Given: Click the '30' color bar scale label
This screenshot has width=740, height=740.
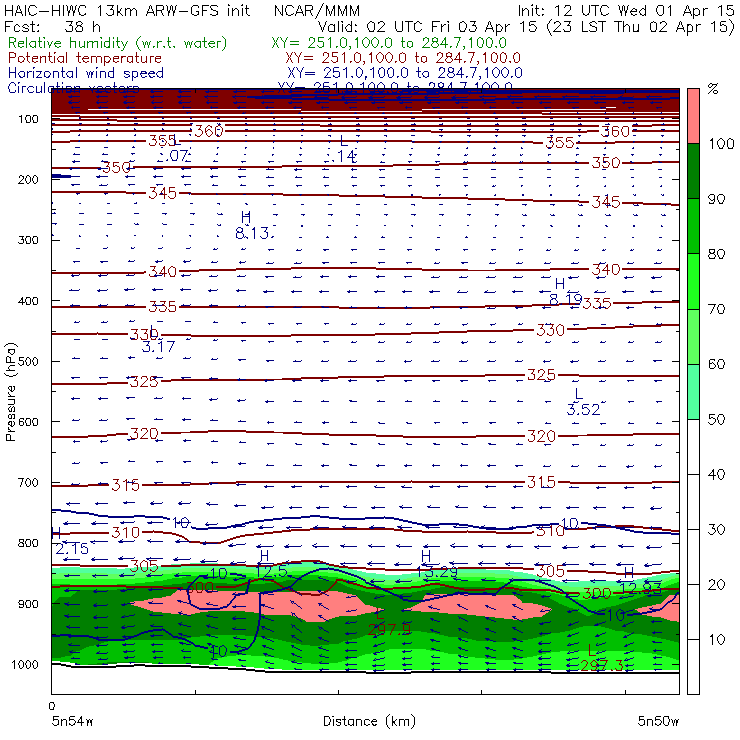Looking at the screenshot, I should point(716,530).
